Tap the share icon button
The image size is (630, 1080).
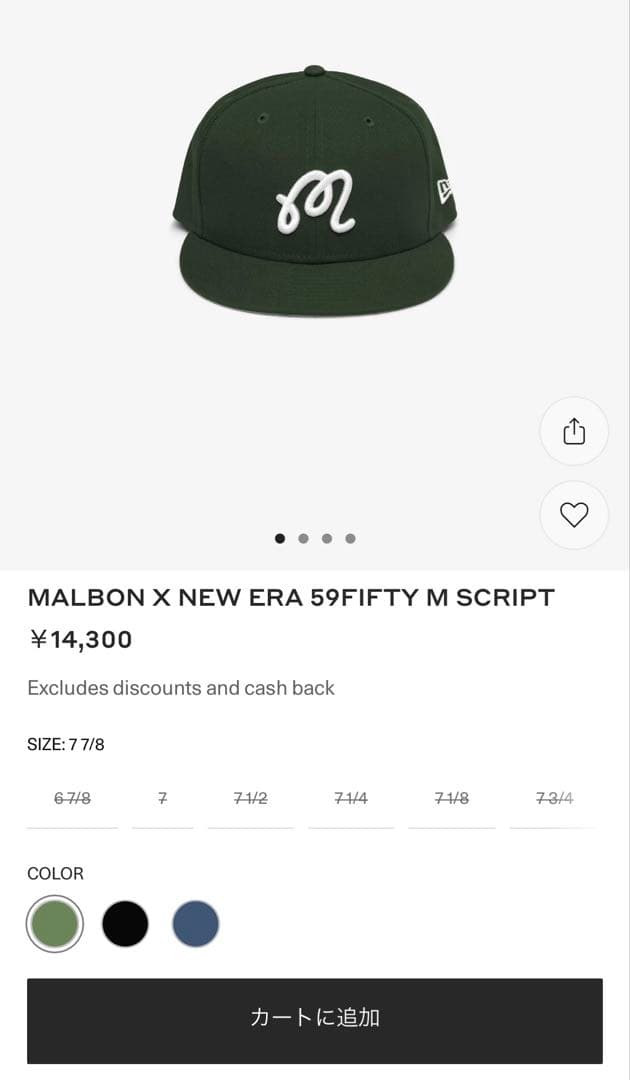[574, 431]
